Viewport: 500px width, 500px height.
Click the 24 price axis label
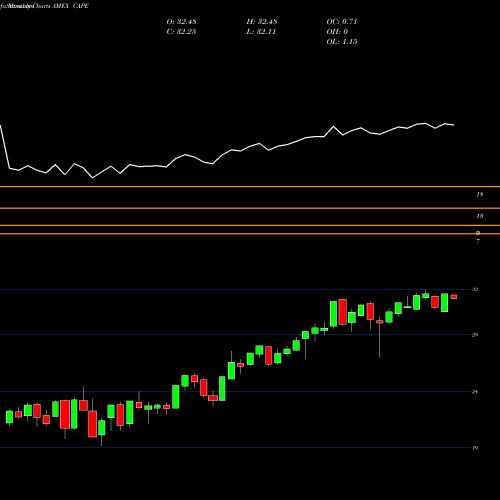coord(475,391)
